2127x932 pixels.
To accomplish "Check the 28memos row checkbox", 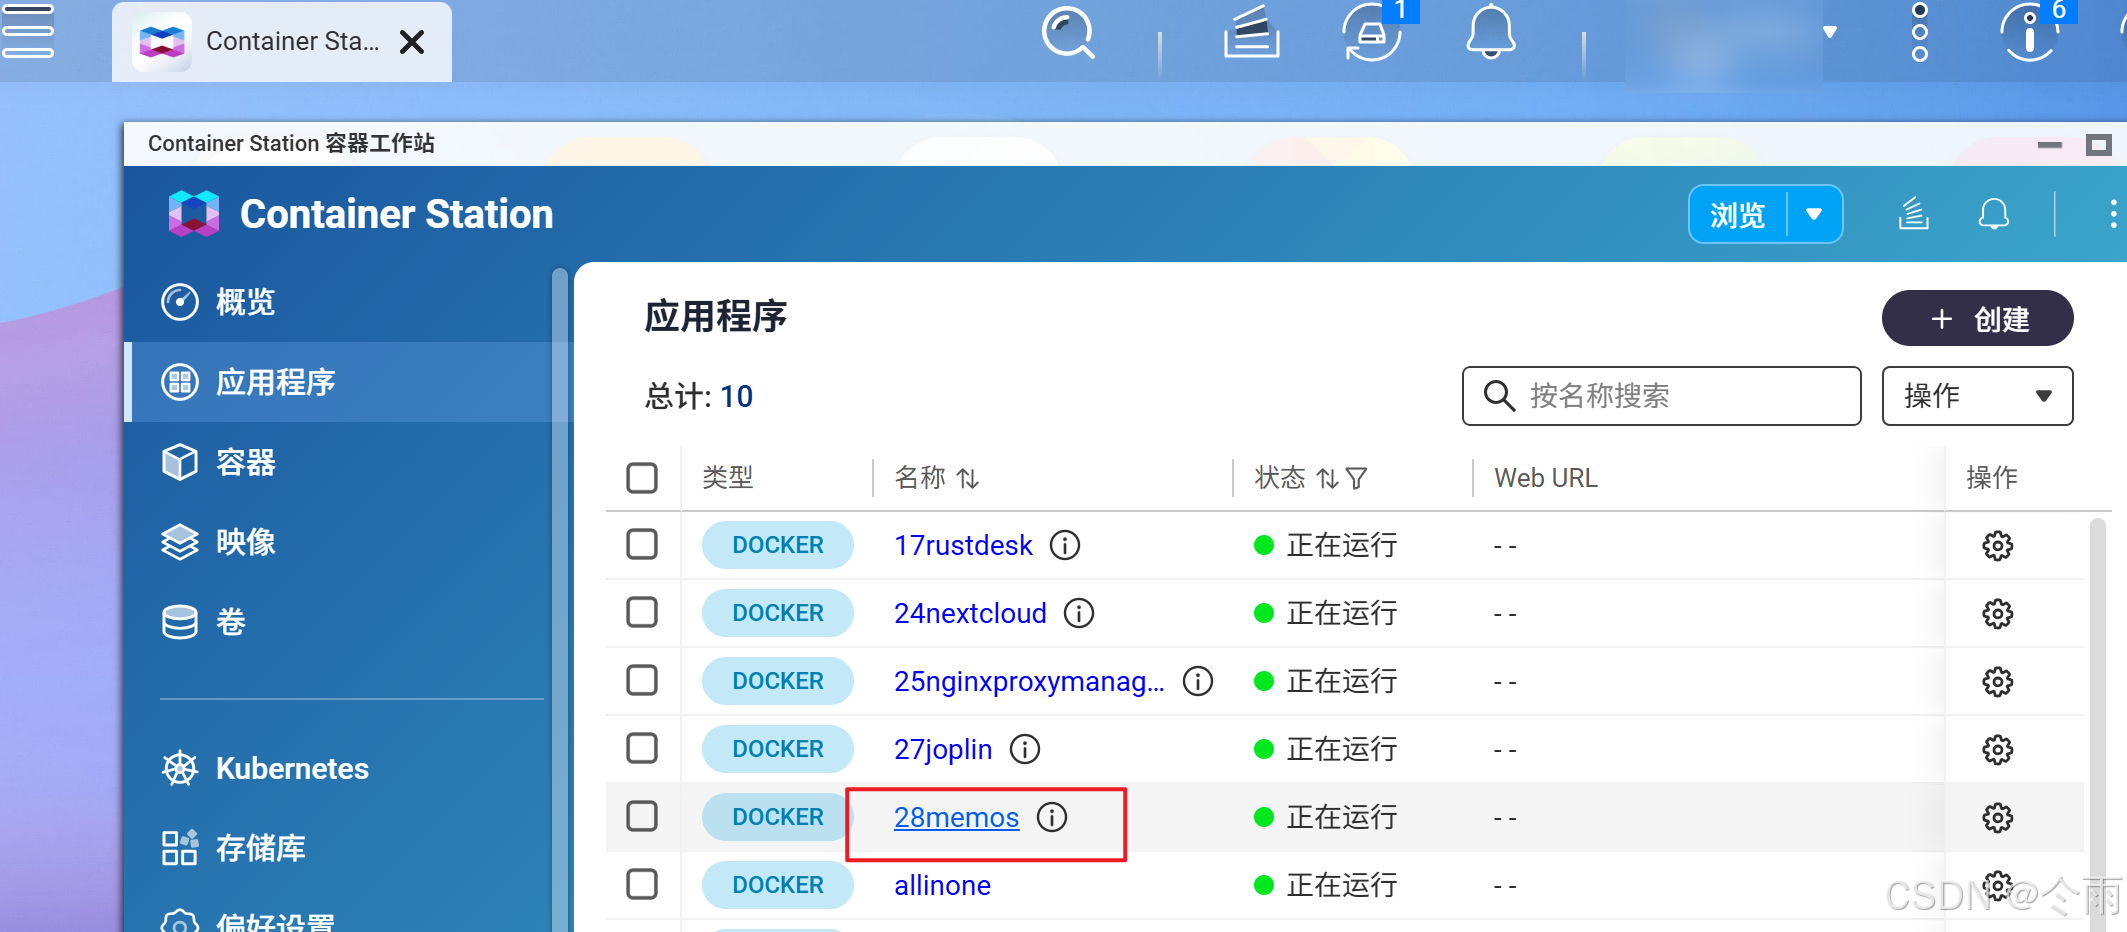I will pyautogui.click(x=642, y=817).
